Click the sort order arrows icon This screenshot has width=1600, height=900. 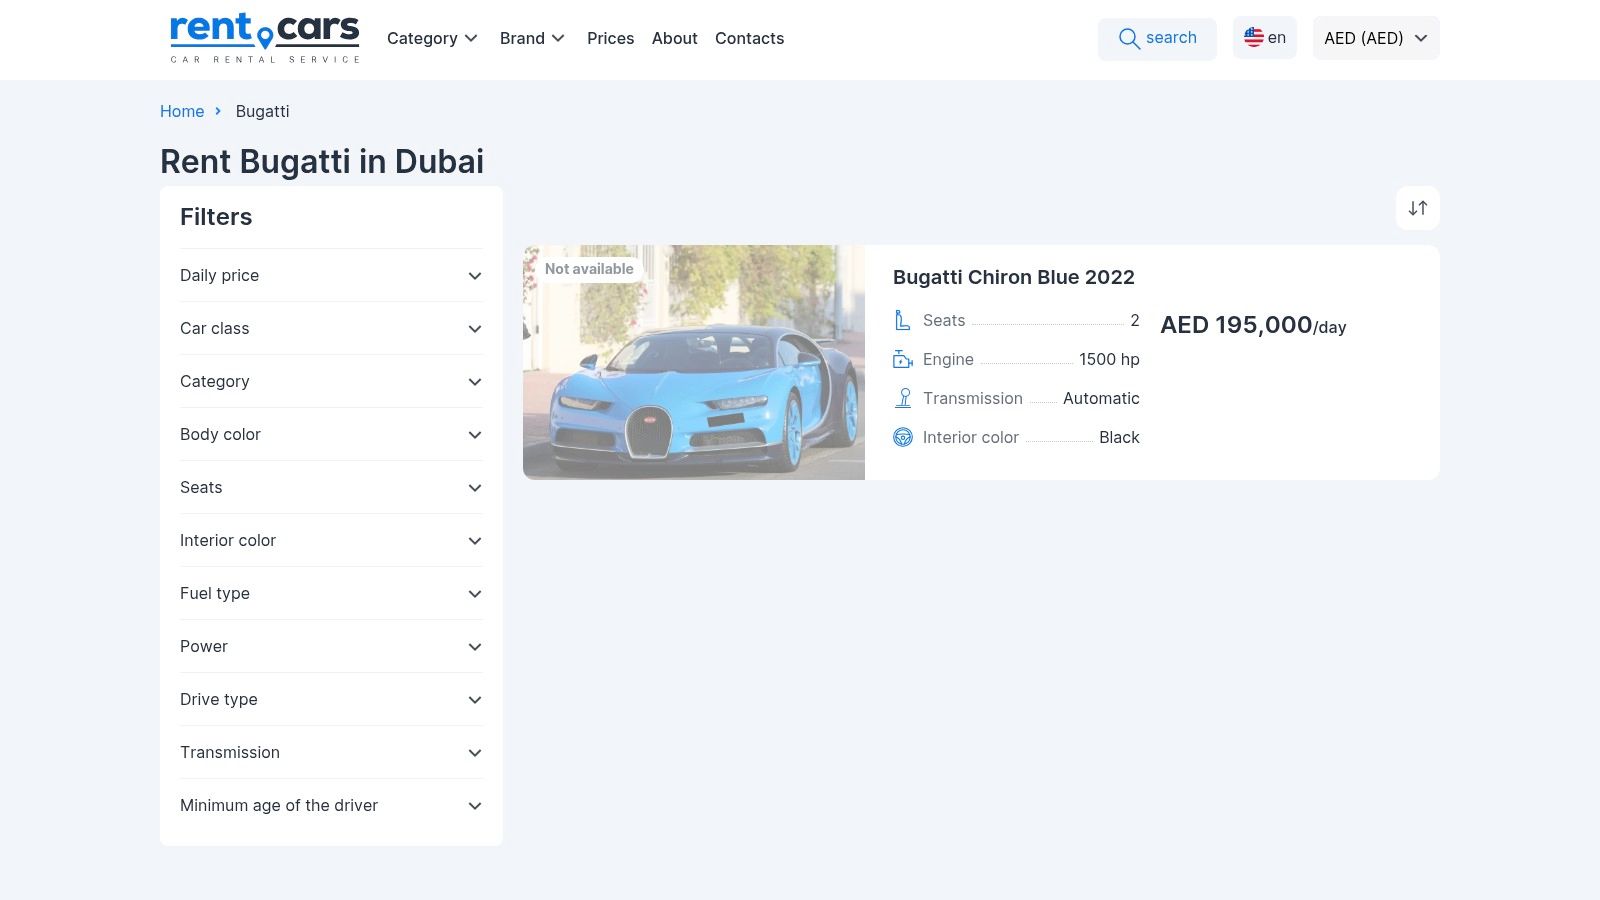1418,208
